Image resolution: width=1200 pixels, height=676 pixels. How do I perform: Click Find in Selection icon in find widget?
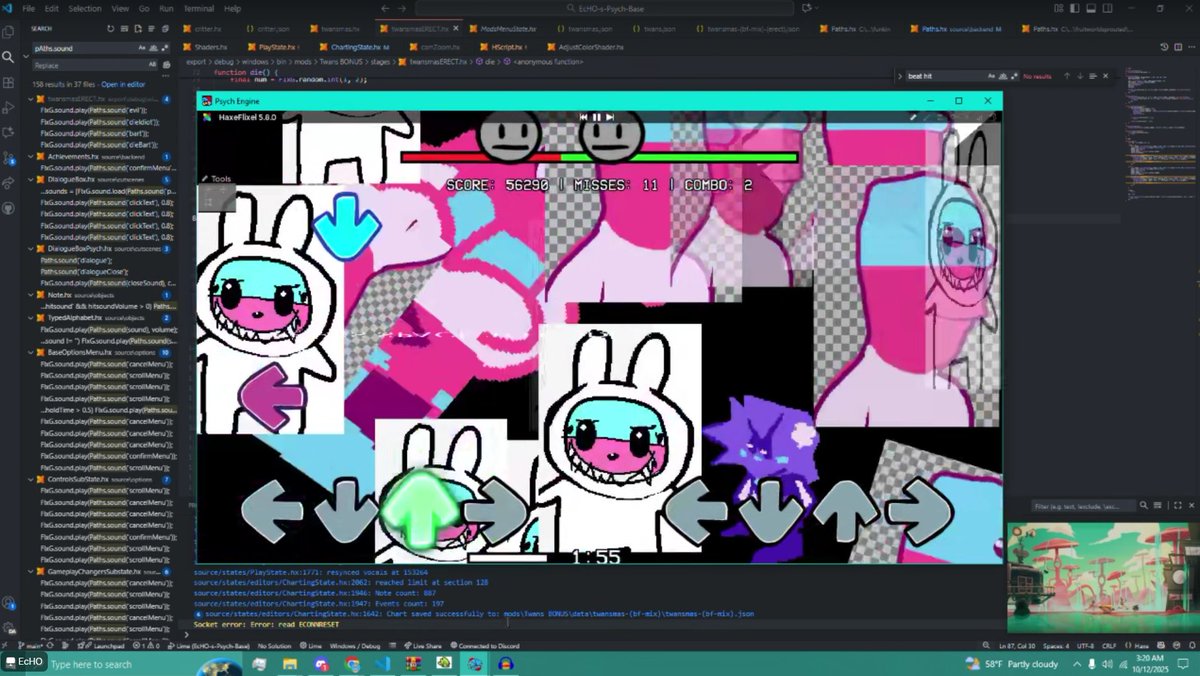(x=1093, y=76)
